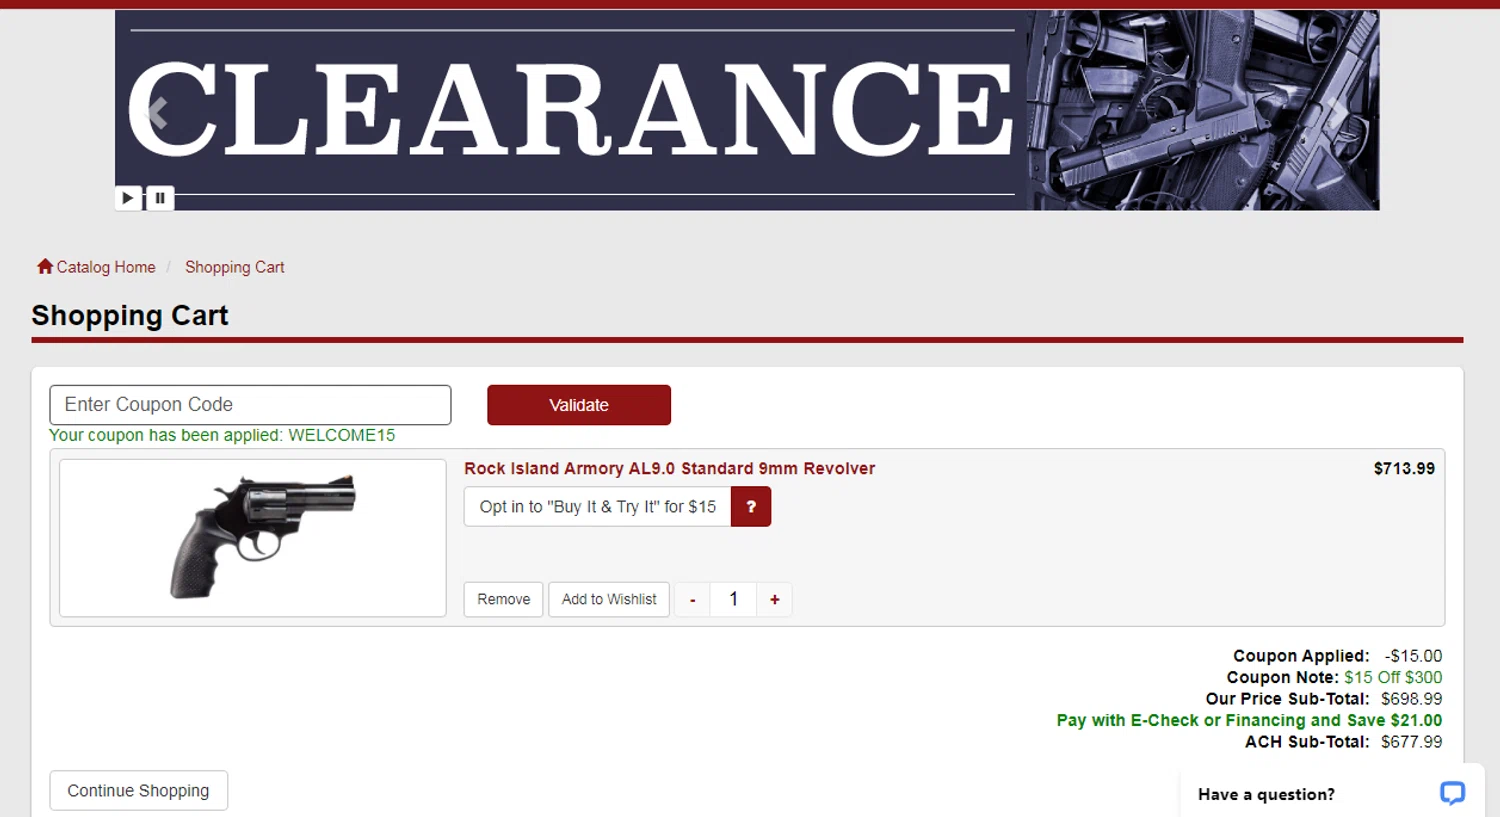This screenshot has width=1500, height=817.
Task: Play the banner slideshow
Action: click(128, 198)
